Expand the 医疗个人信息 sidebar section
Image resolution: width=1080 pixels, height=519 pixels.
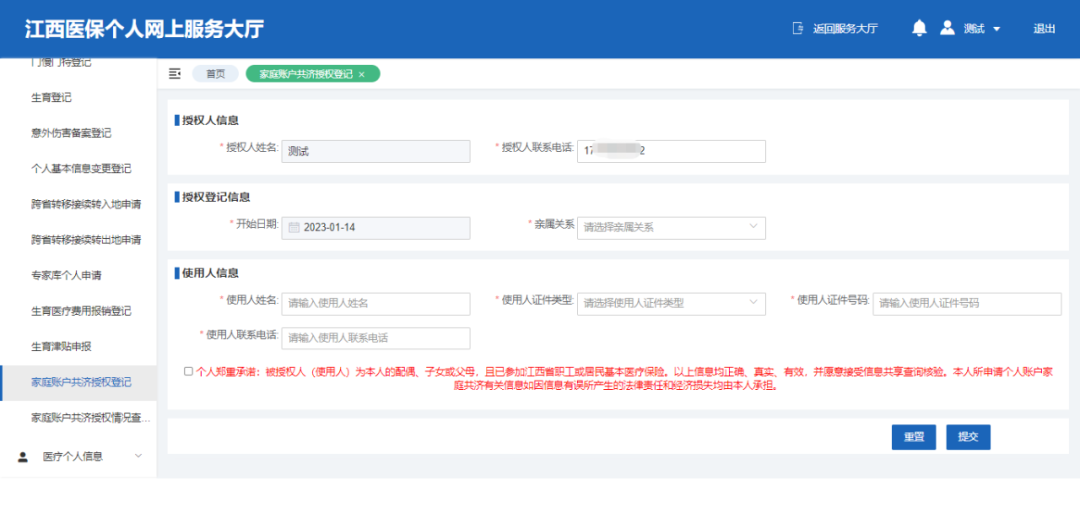pyautogui.click(x=138, y=456)
